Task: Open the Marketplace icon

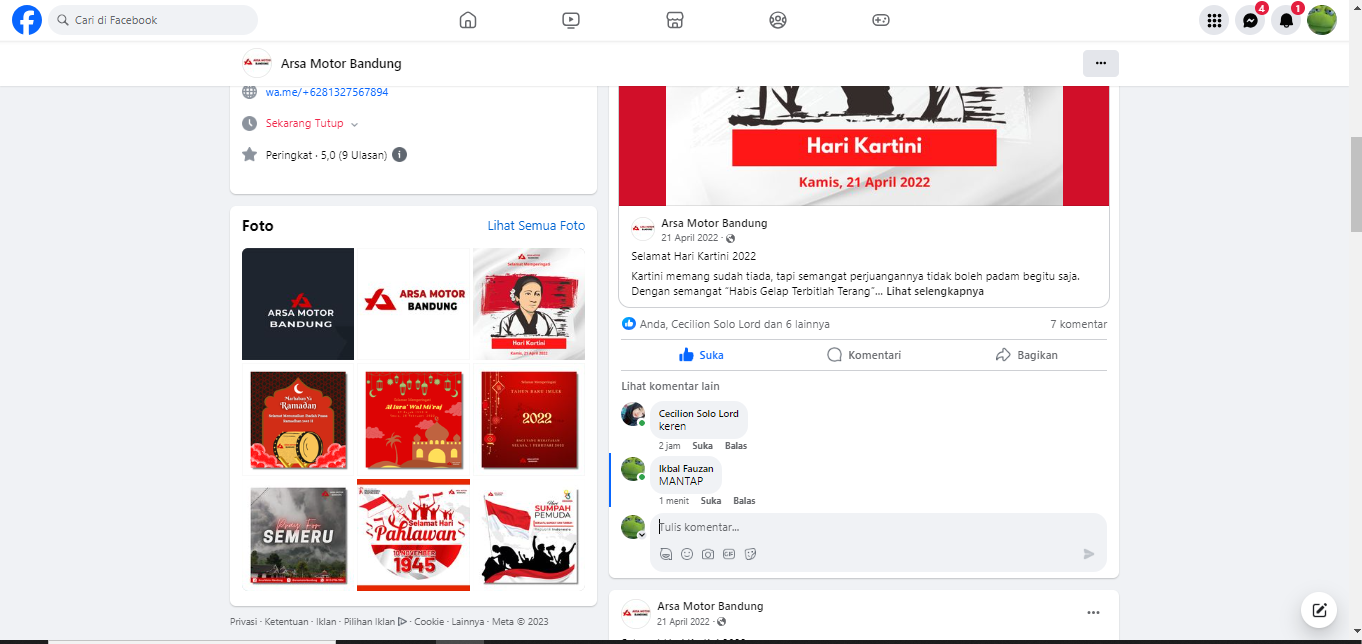Action: click(675, 20)
